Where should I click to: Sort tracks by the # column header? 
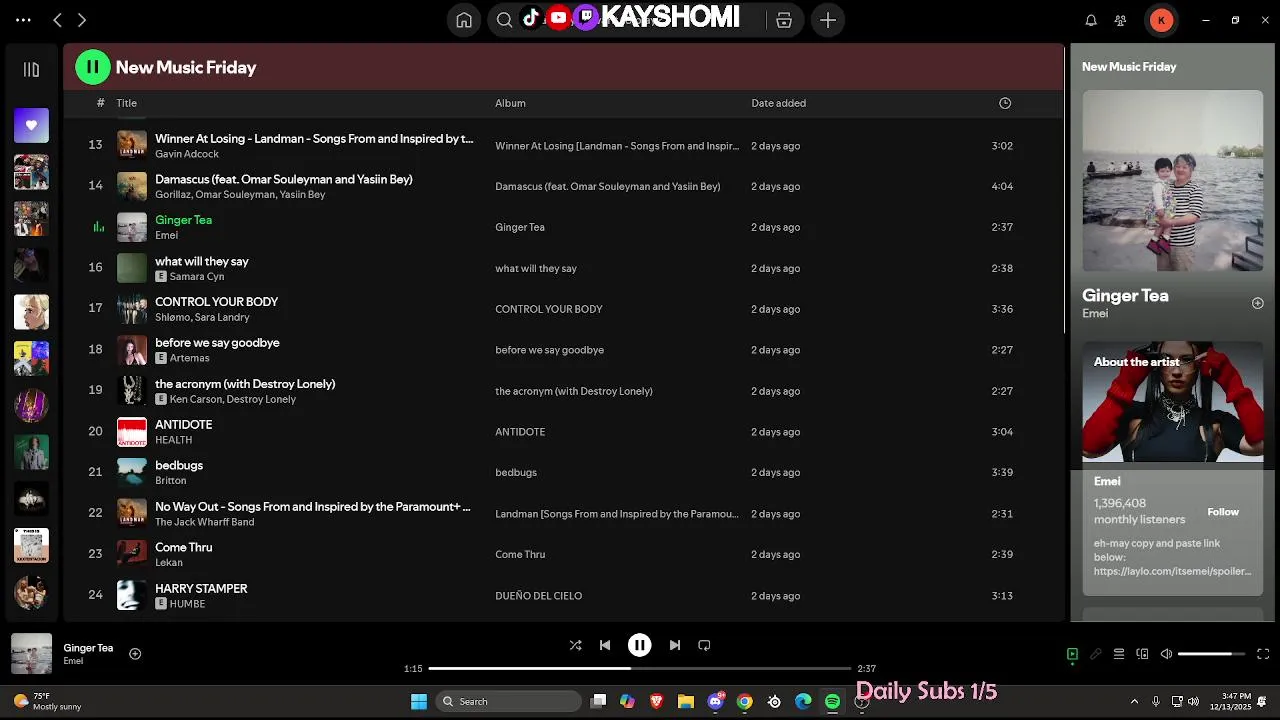pos(100,103)
